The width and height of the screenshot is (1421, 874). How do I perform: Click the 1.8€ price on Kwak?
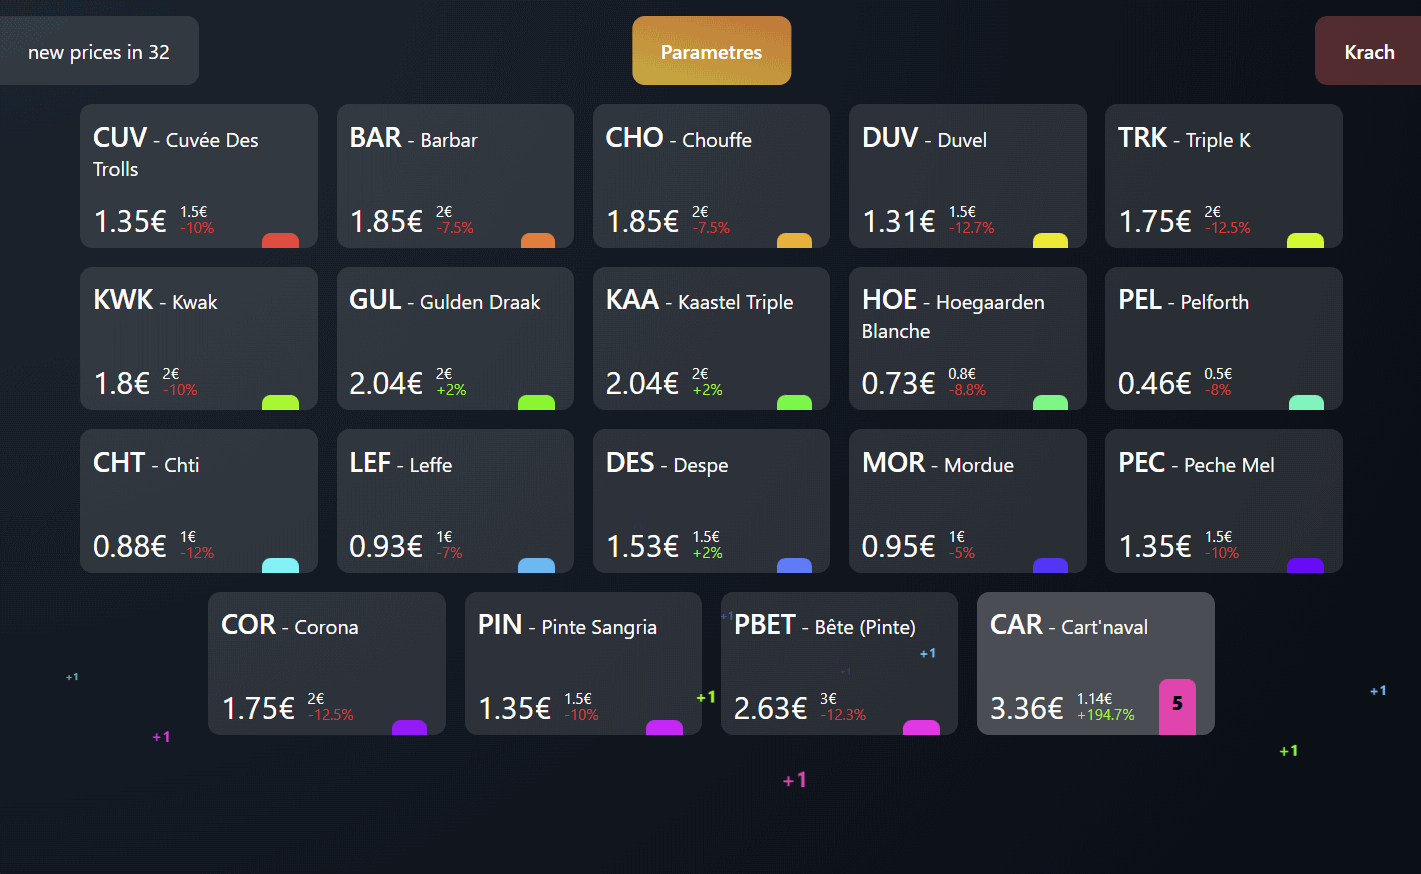121,384
